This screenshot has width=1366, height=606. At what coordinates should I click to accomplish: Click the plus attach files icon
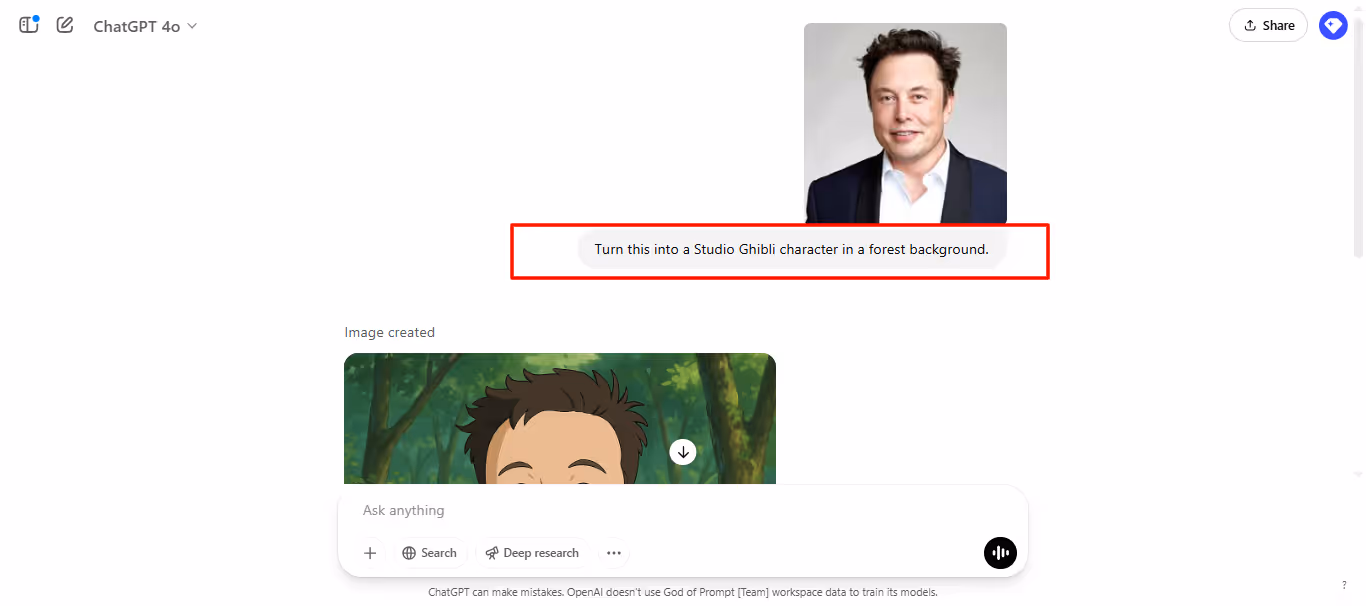tap(370, 553)
